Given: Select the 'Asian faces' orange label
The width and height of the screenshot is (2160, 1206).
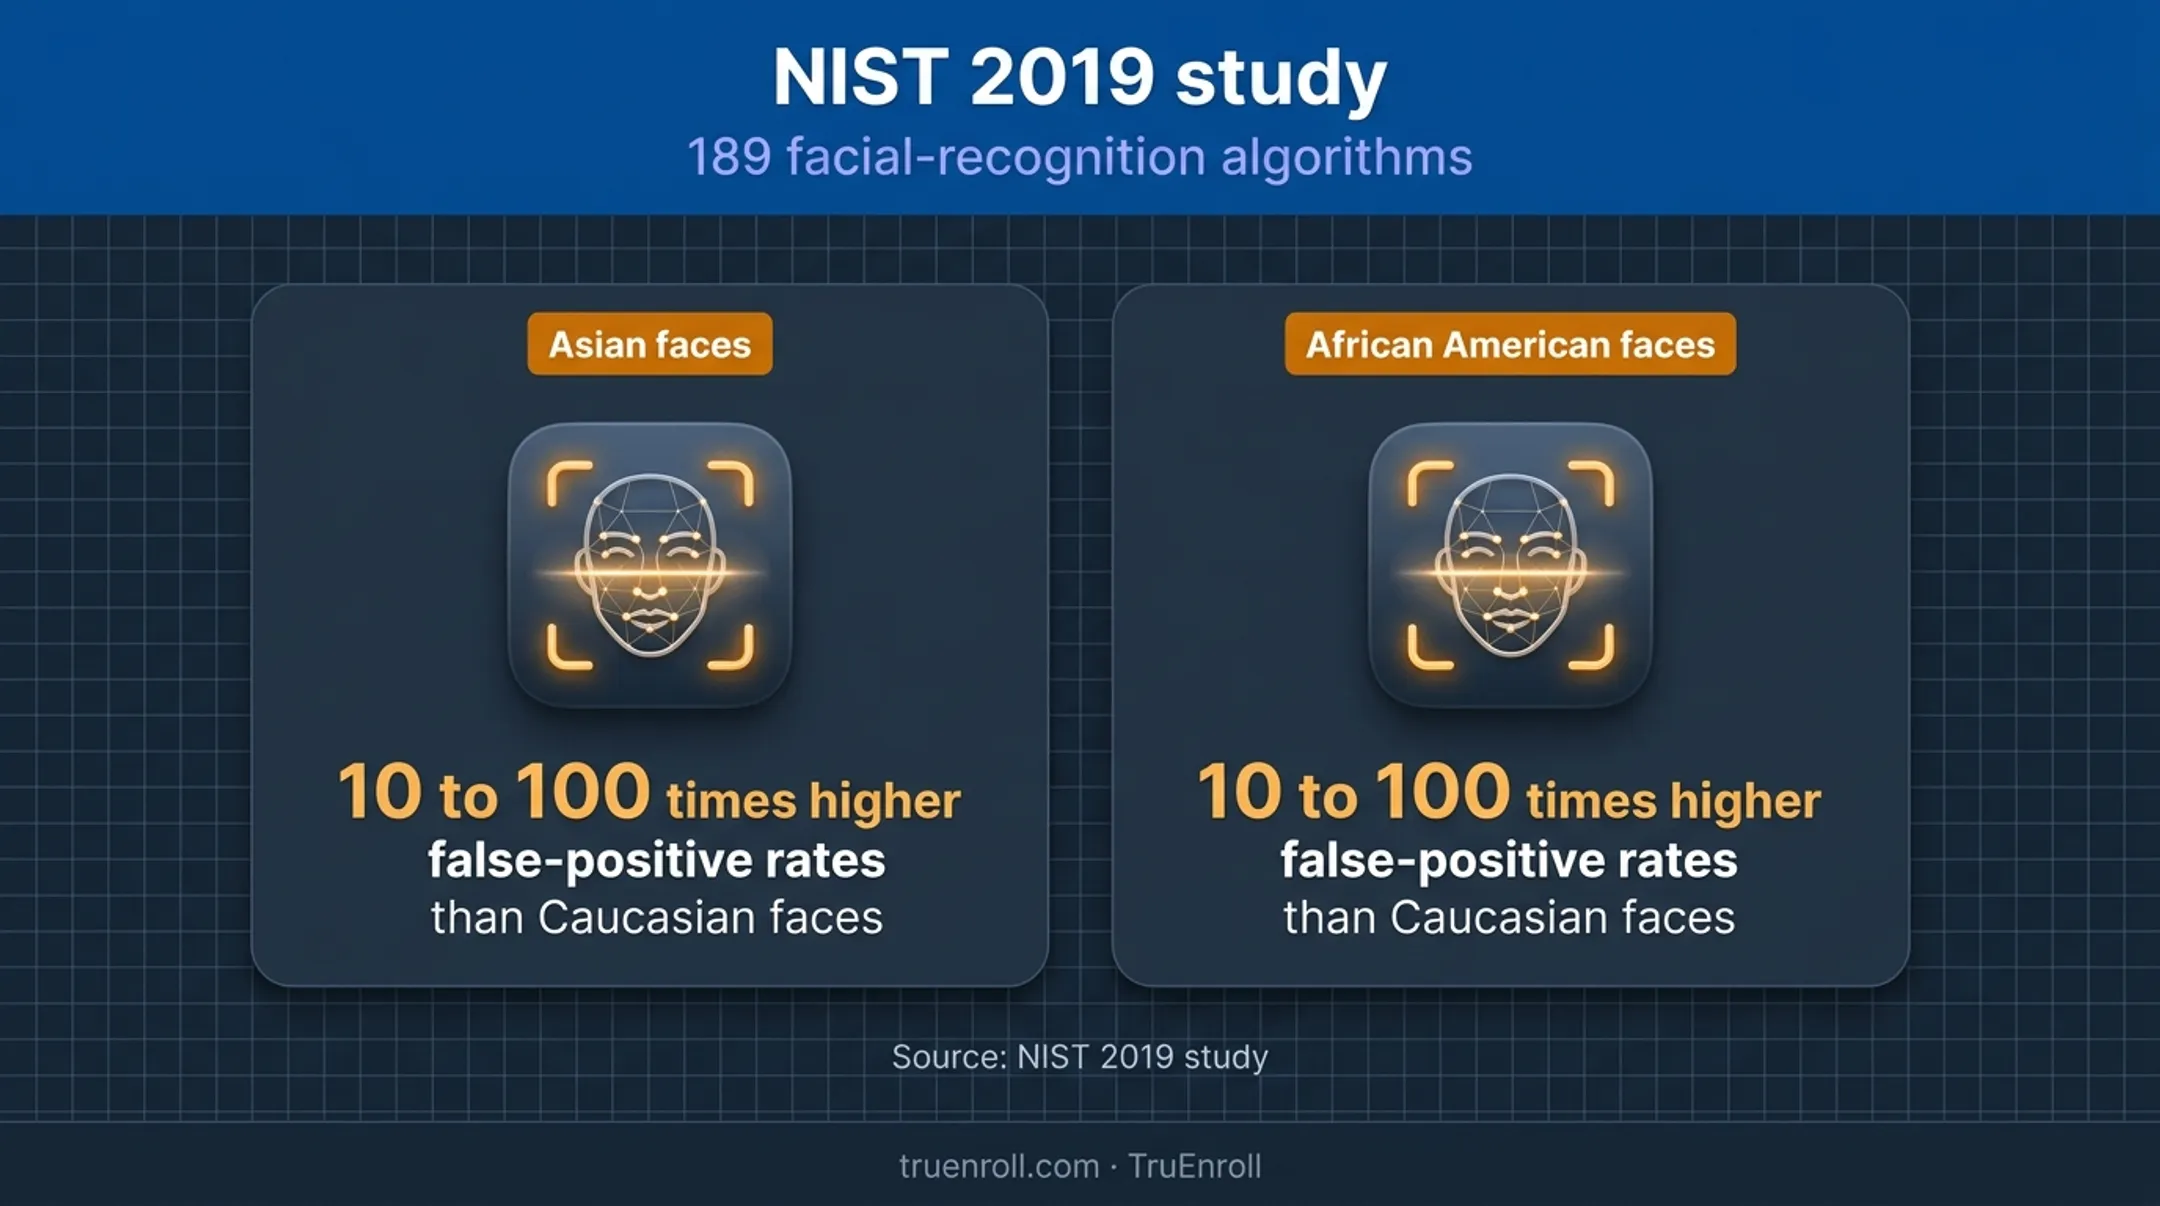Looking at the screenshot, I should click(650, 344).
